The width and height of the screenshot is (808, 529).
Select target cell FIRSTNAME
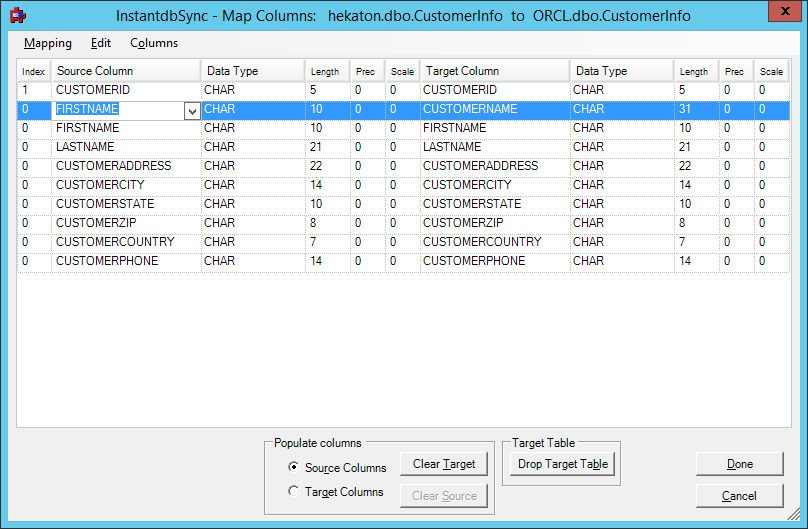[x=495, y=128]
